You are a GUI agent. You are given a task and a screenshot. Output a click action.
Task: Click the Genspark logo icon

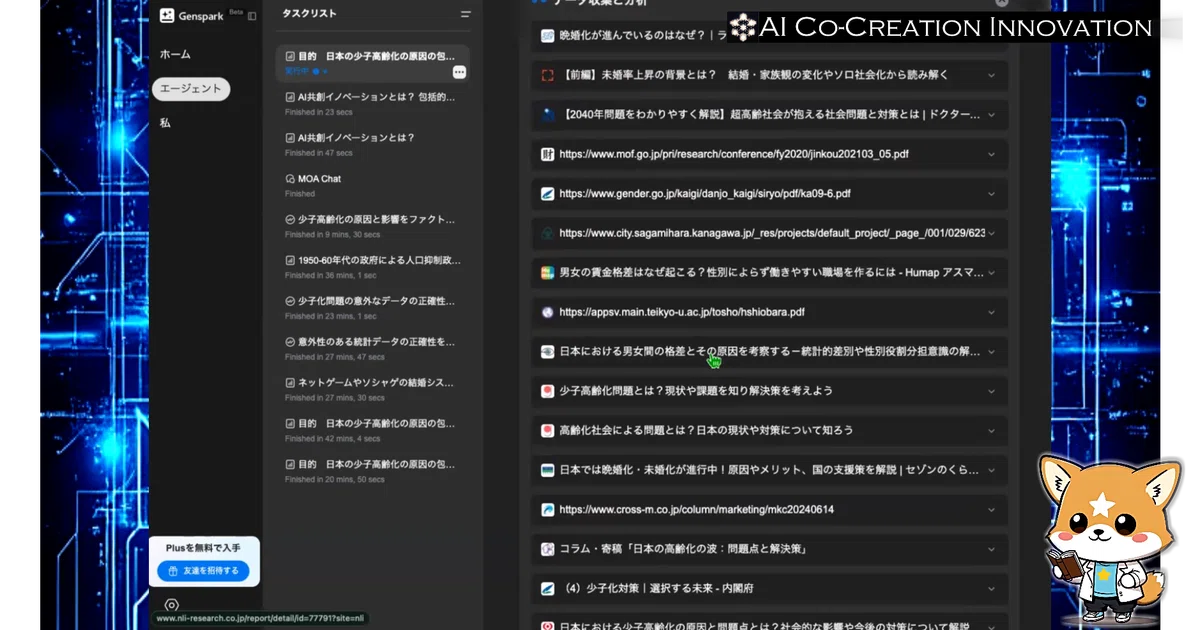[166, 15]
